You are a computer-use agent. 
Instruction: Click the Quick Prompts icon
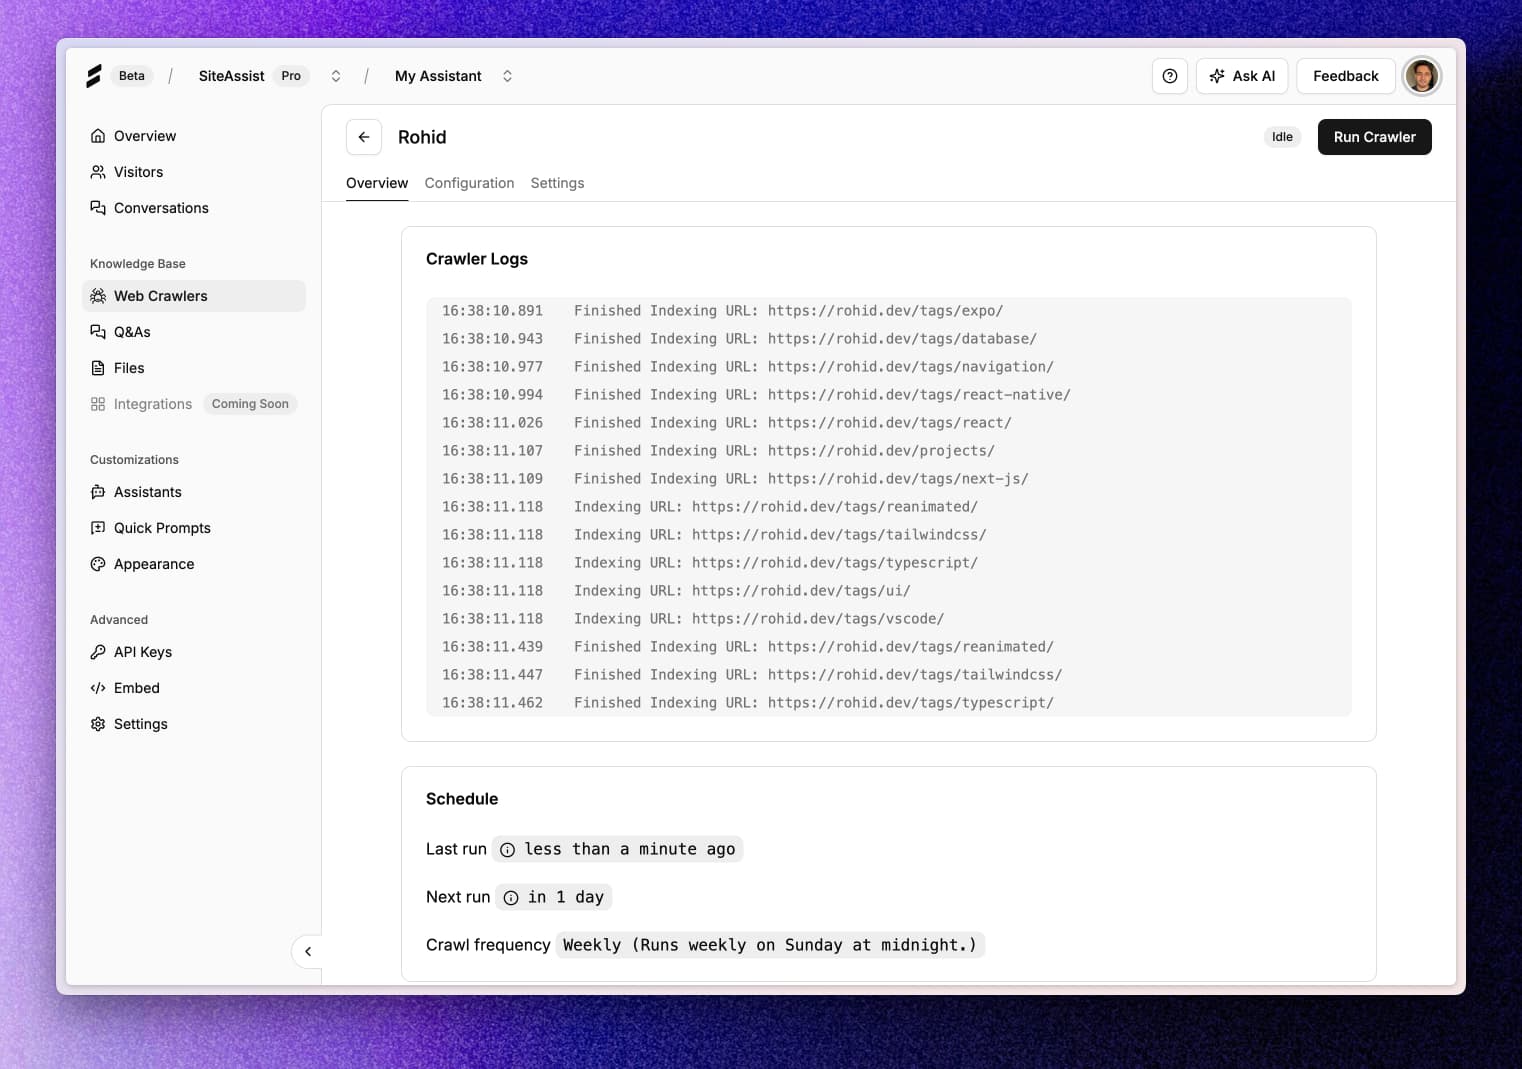97,528
